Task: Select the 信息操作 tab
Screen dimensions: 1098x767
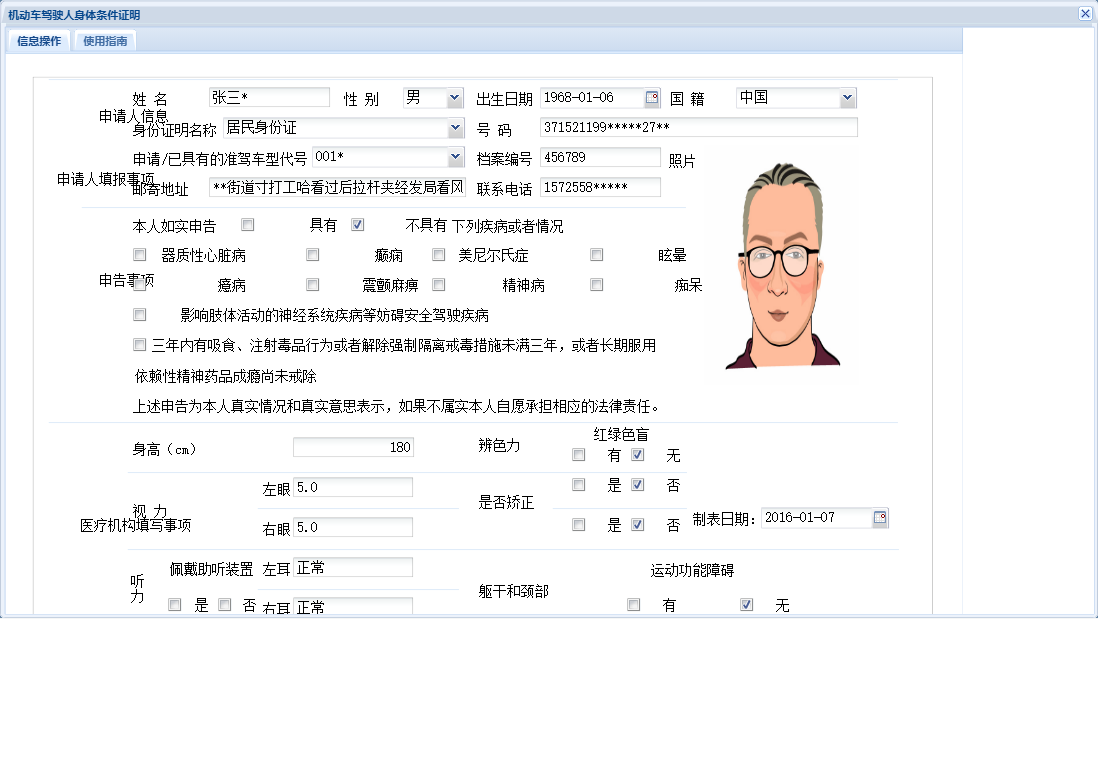Action: coord(37,41)
